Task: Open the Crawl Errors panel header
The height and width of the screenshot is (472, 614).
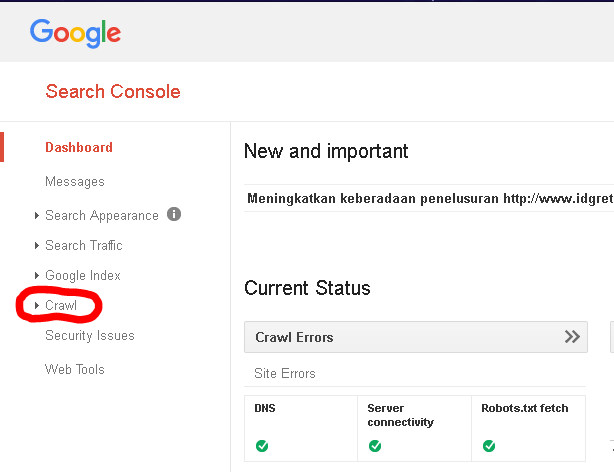Action: tap(416, 337)
